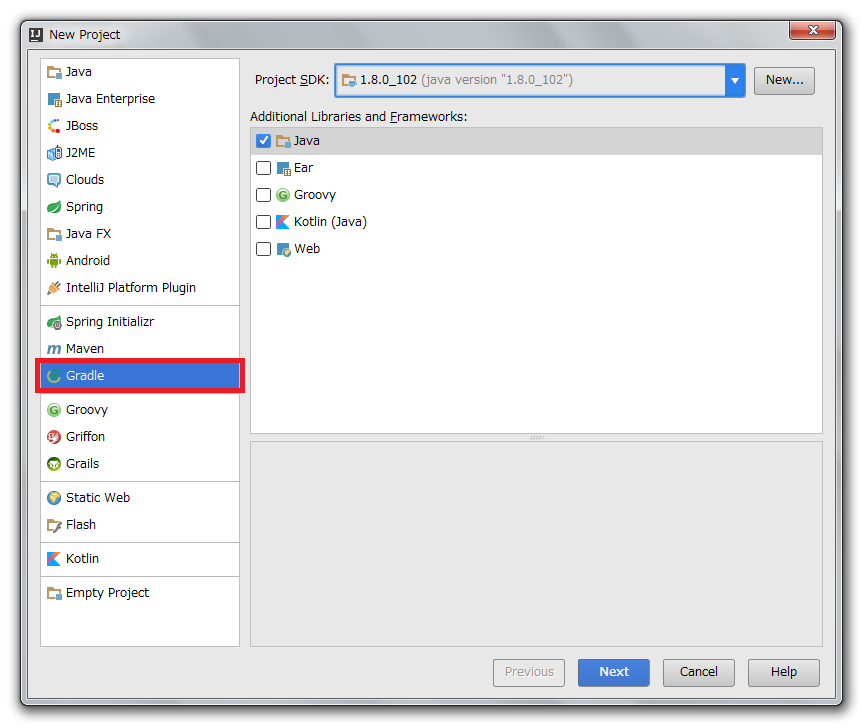
Task: Click the Kotlin (Java) framework icon
Action: pyautogui.click(x=283, y=222)
